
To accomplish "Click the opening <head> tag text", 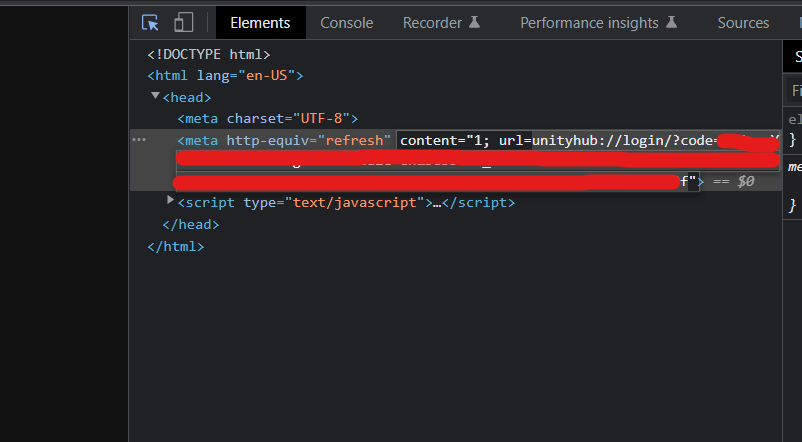I will (187, 97).
